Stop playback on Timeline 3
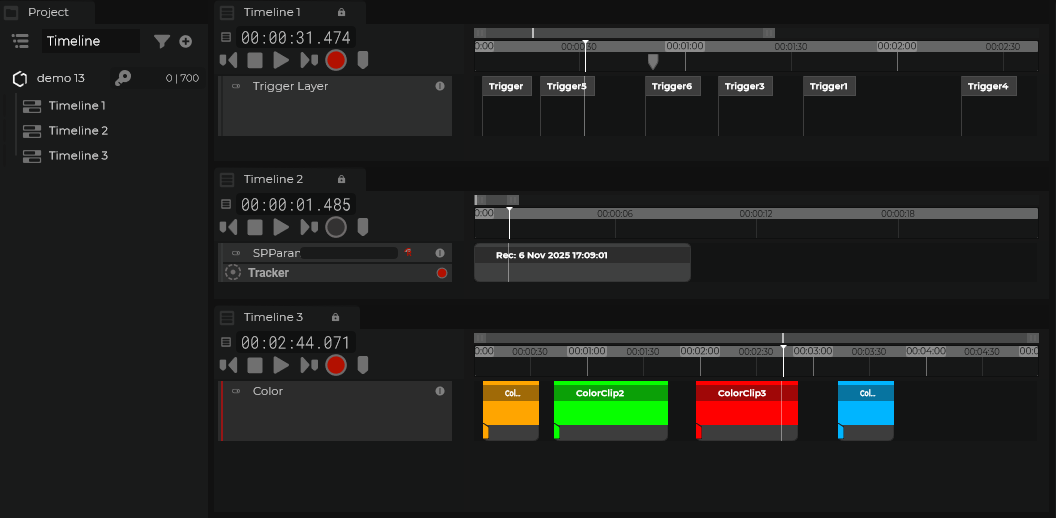Image resolution: width=1056 pixels, height=518 pixels. 255,365
